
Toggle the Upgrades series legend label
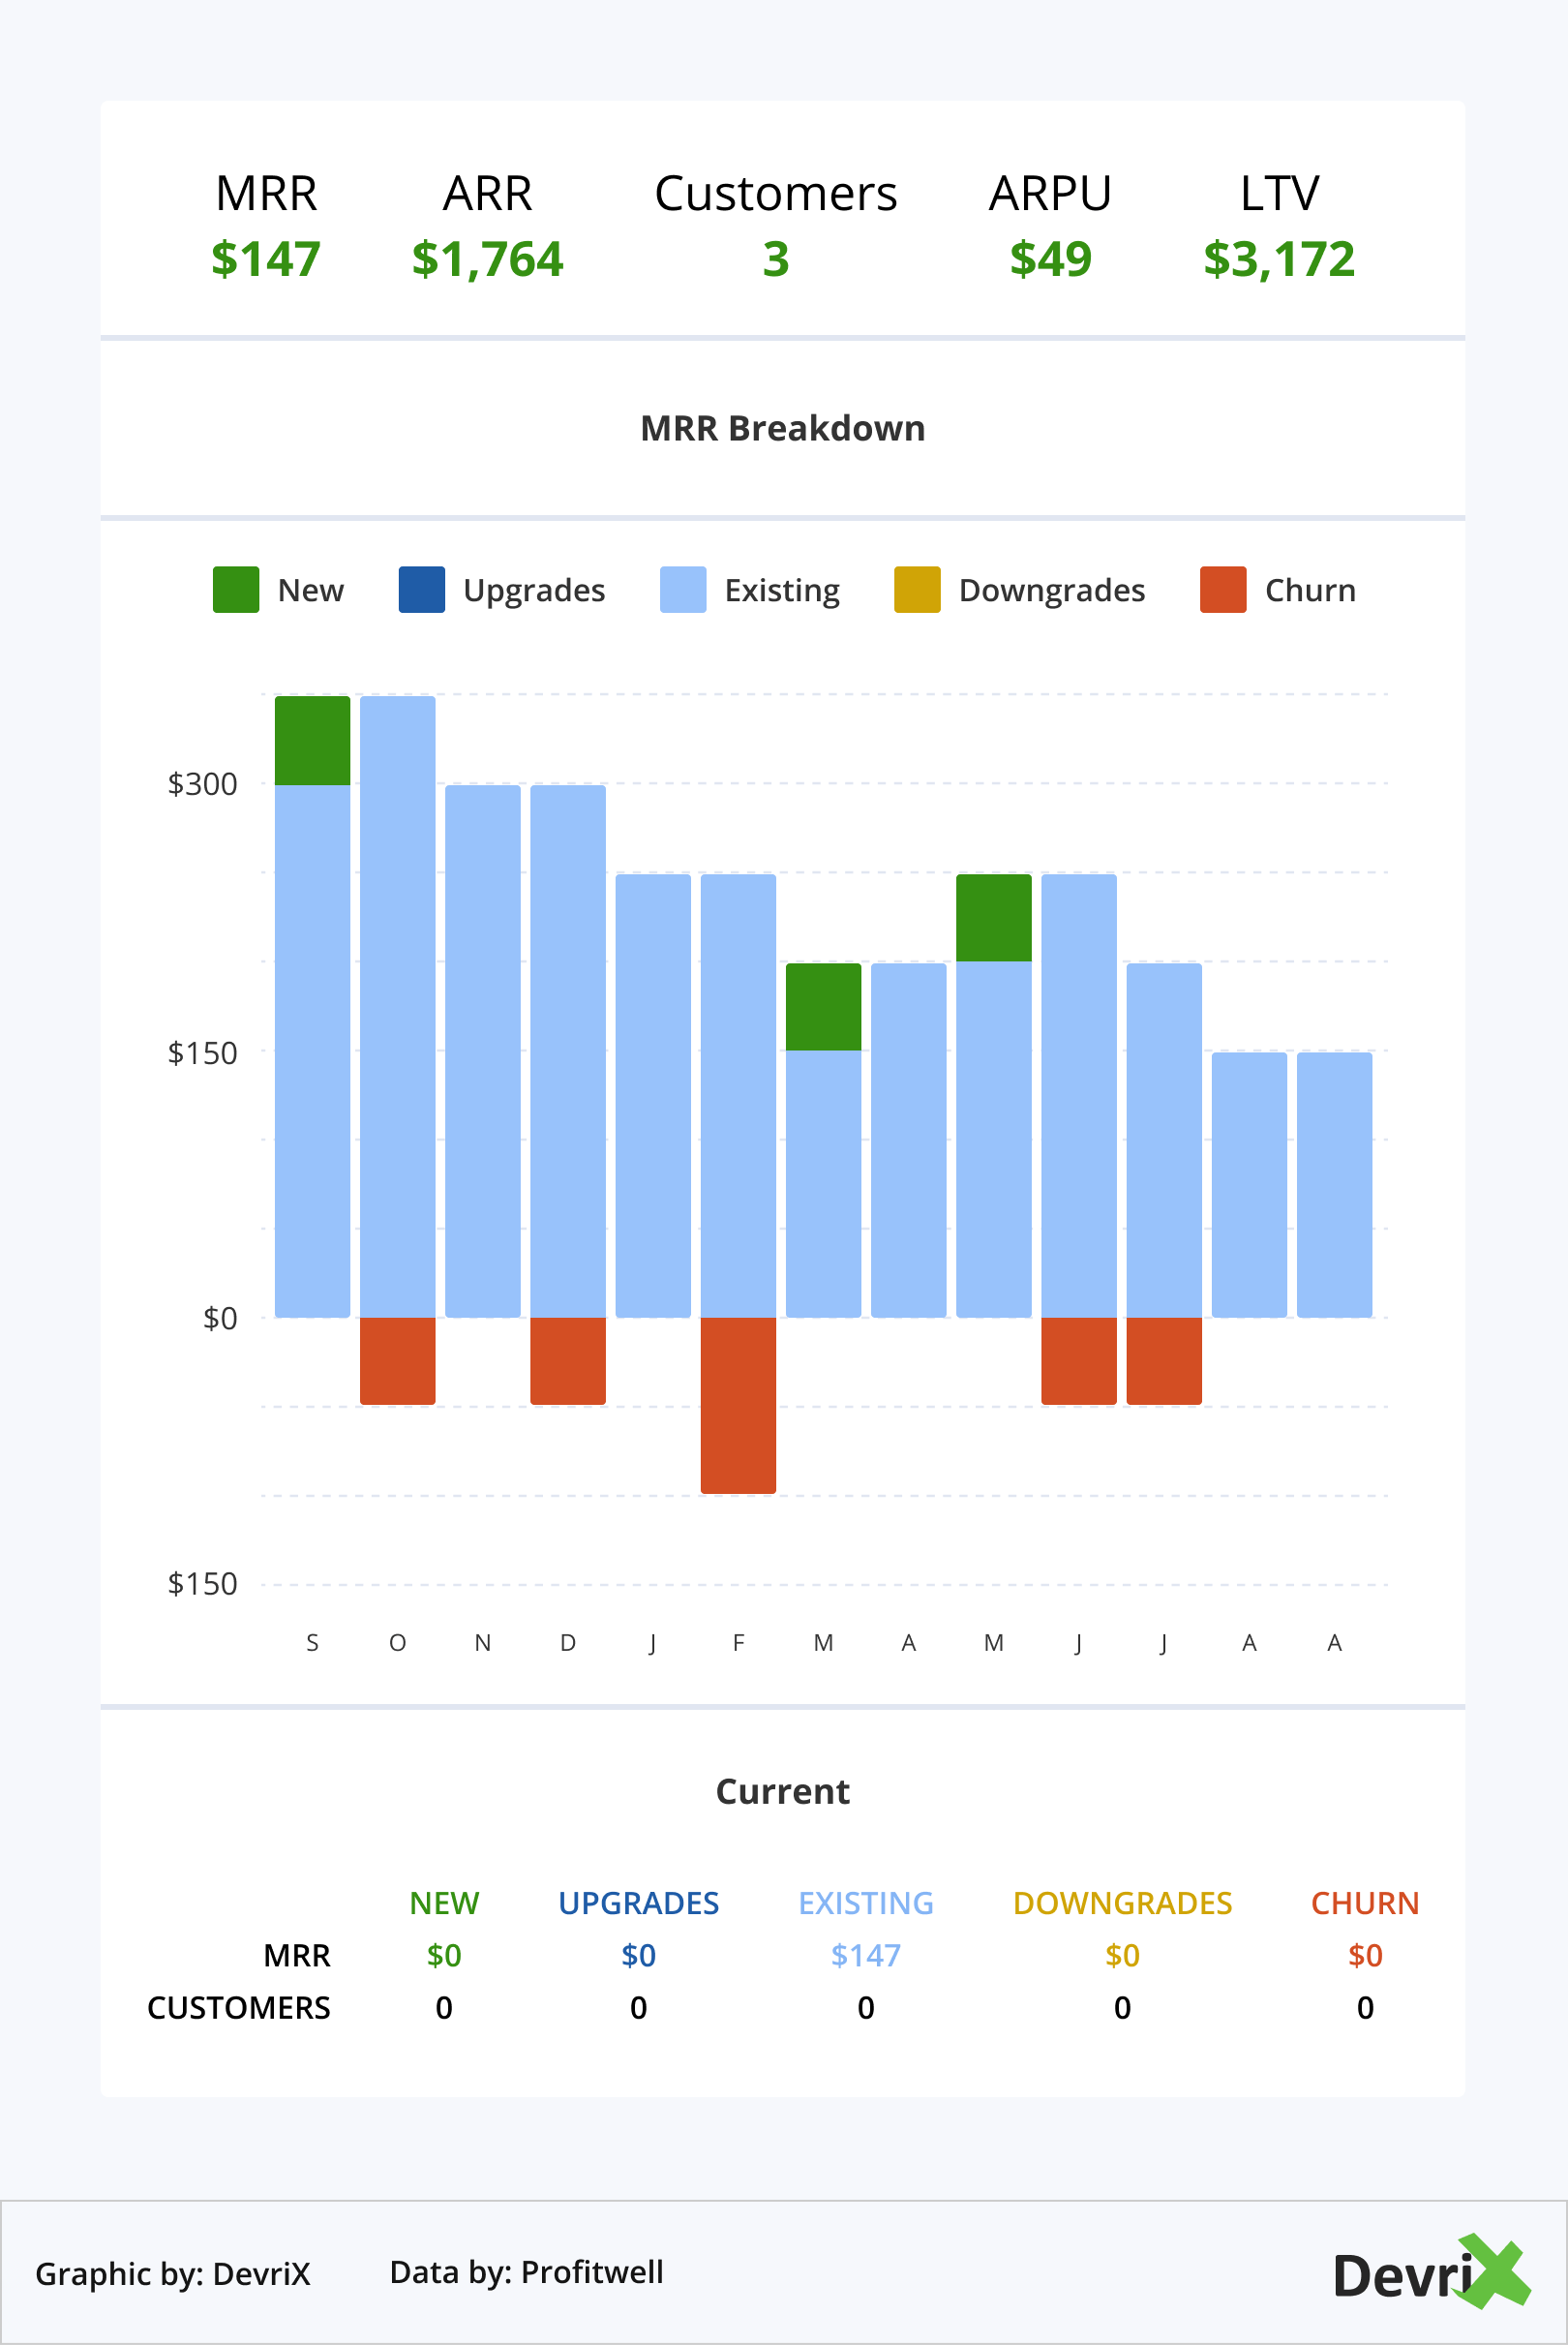[534, 591]
